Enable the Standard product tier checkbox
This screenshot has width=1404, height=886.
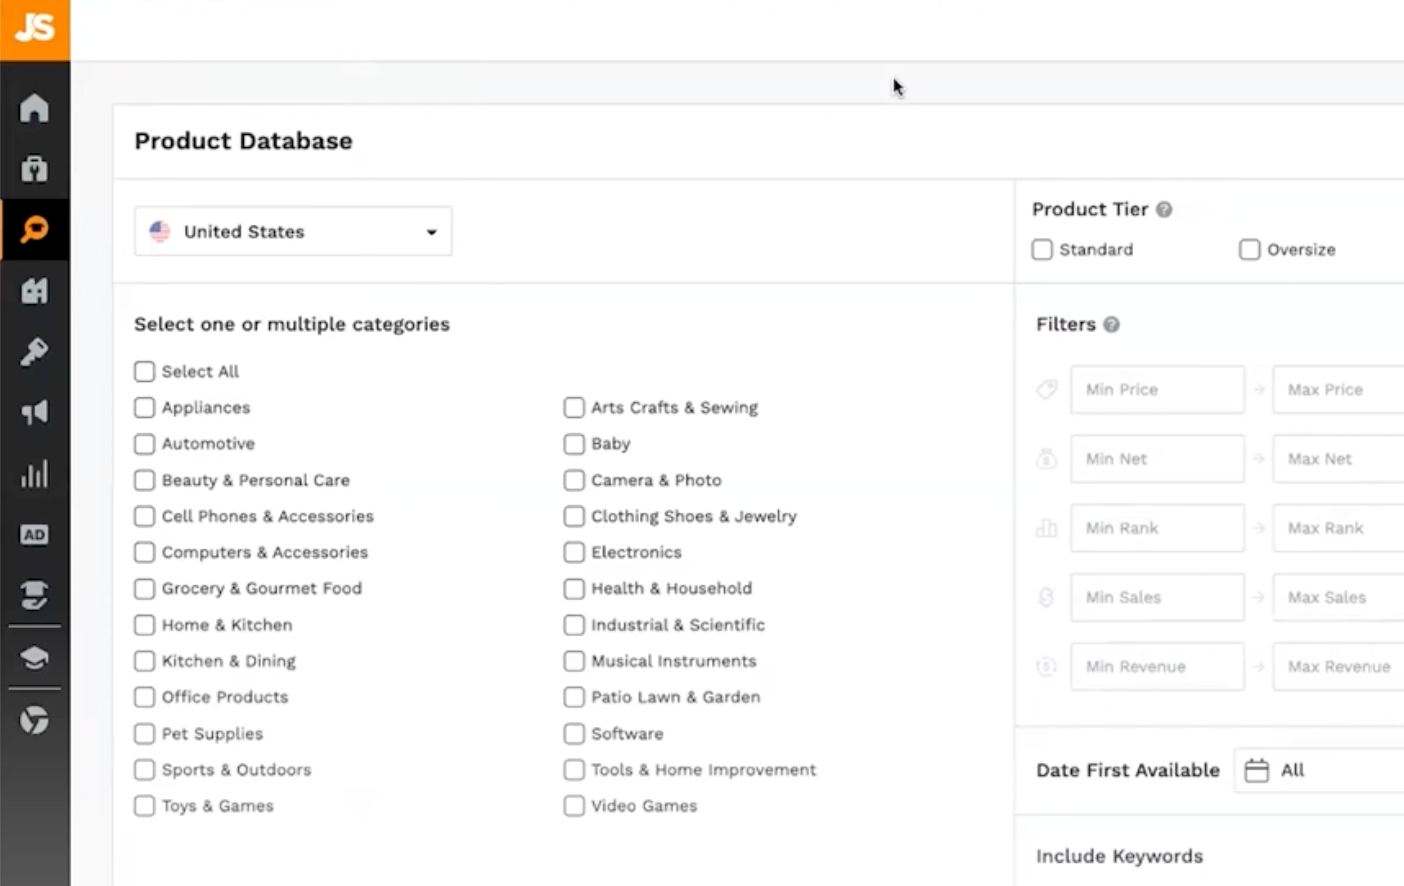pos(1041,250)
